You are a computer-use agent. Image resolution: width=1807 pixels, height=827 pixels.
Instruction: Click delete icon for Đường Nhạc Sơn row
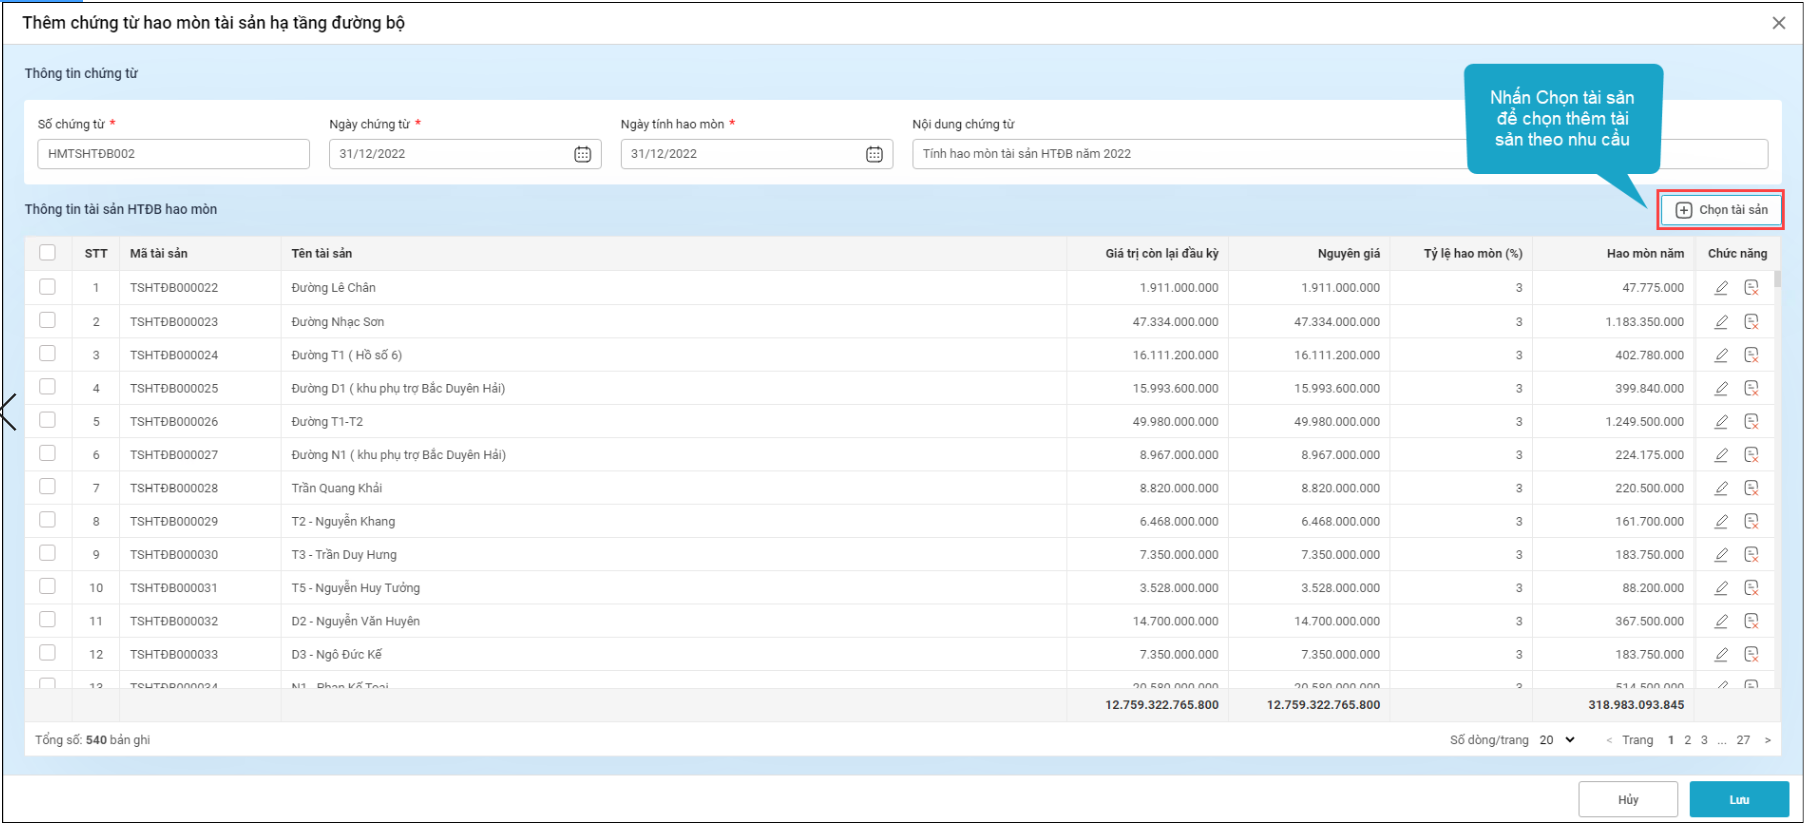coord(1751,322)
